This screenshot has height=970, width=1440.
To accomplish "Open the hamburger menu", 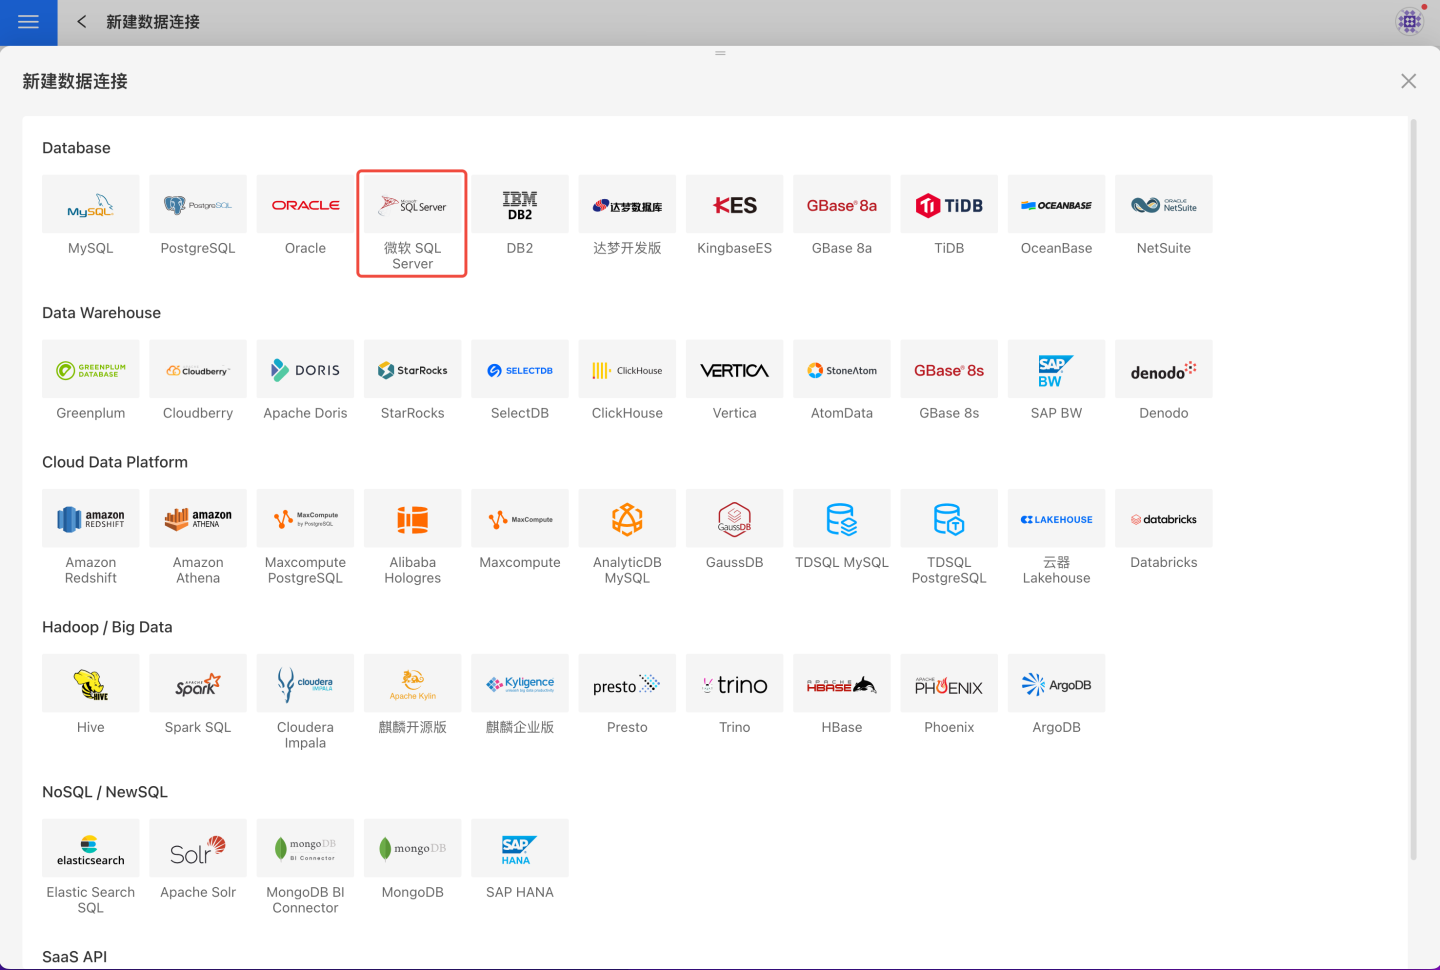I will tap(28, 22).
